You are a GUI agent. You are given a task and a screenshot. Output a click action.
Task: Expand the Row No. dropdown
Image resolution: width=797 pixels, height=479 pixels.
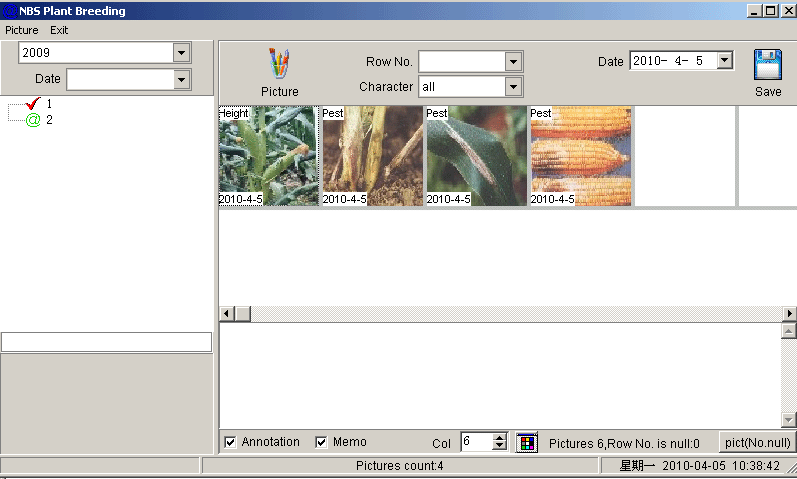[513, 62]
